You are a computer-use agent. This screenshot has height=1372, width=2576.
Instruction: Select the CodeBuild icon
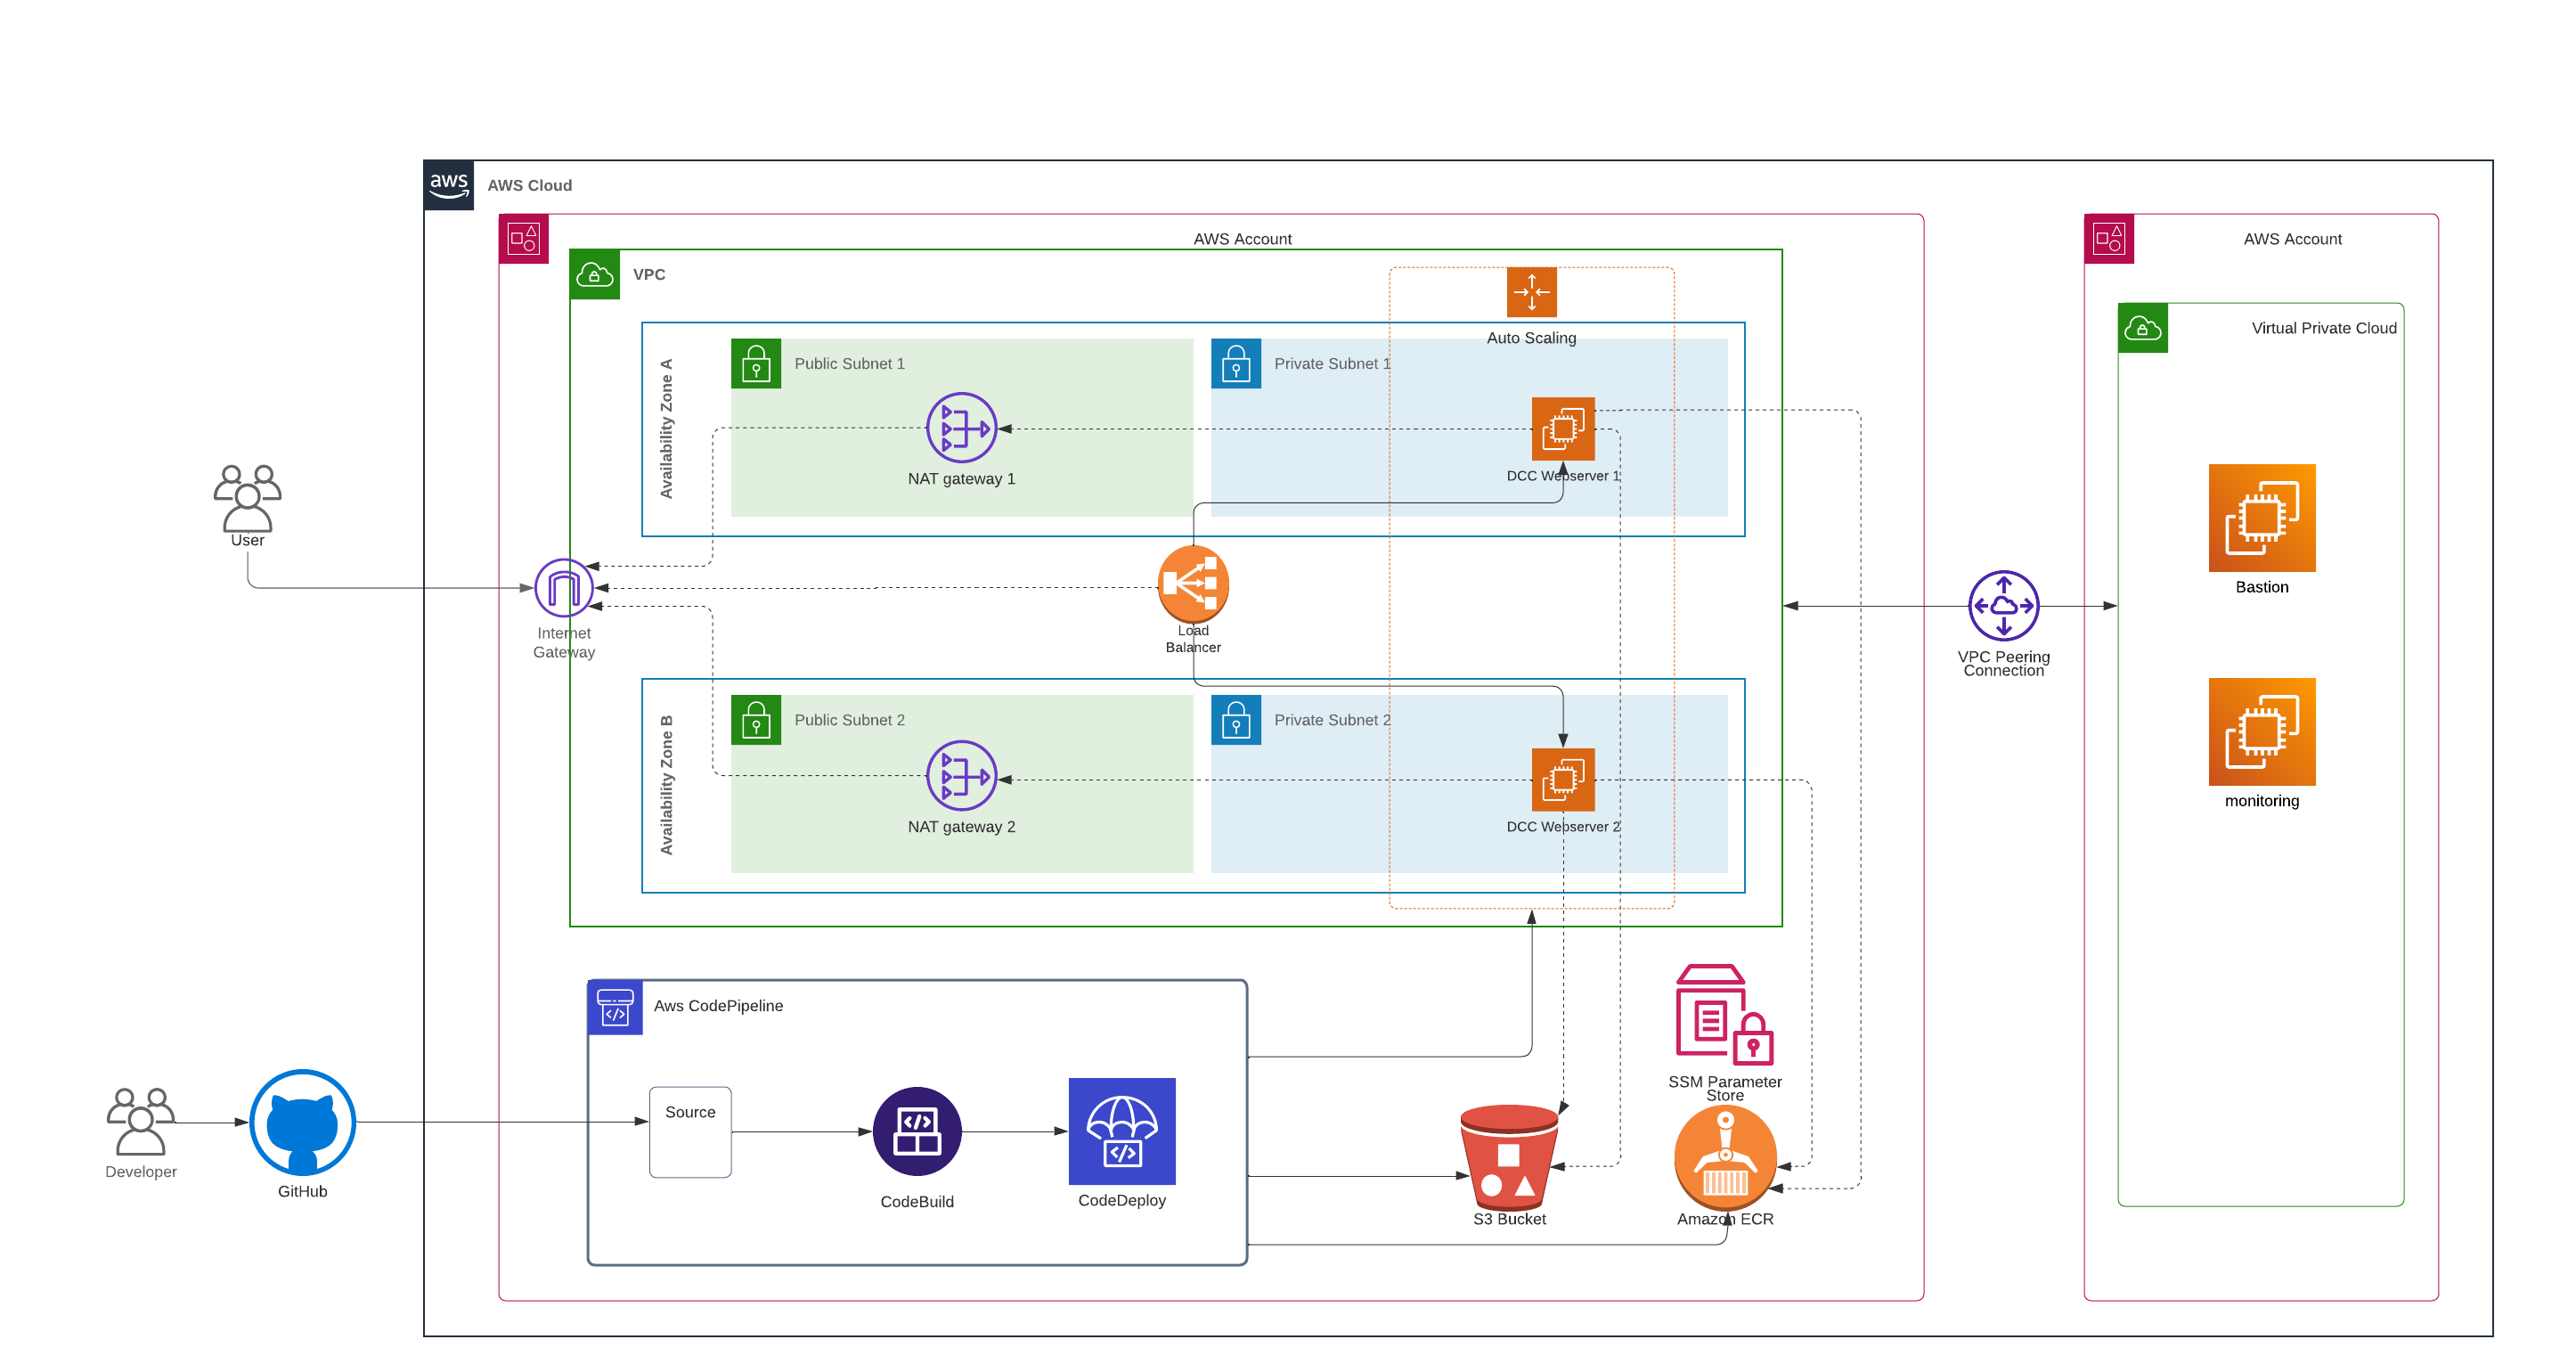pyautogui.click(x=916, y=1131)
